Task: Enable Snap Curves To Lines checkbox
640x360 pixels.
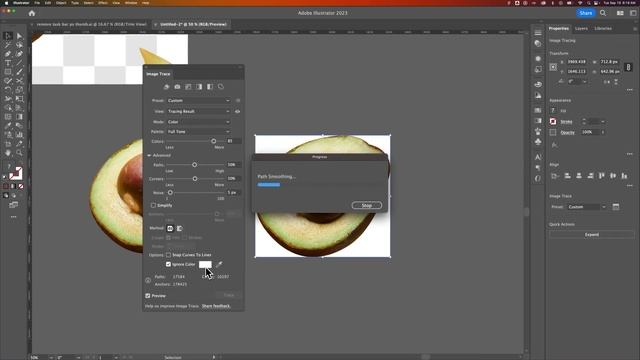Action: click(168, 255)
